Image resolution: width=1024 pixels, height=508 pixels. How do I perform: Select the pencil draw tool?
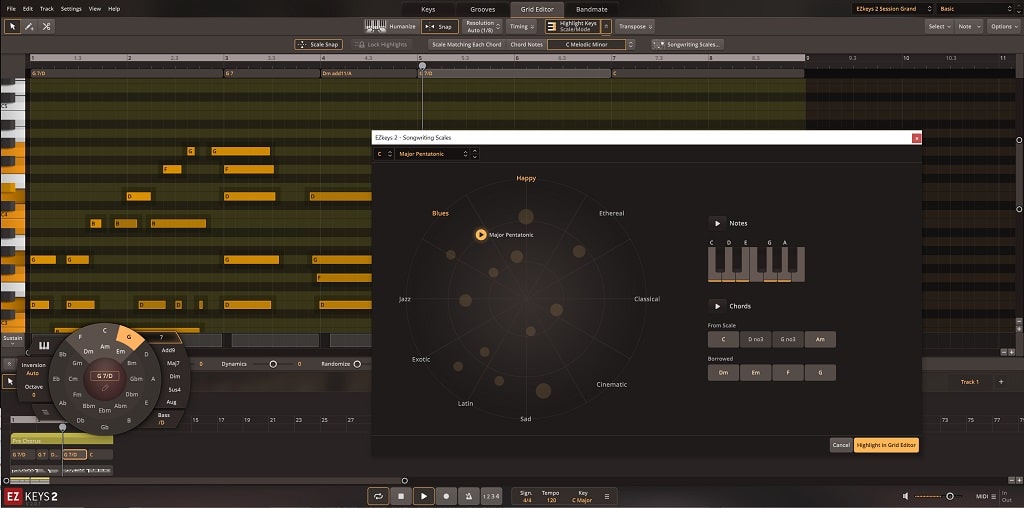click(29, 27)
